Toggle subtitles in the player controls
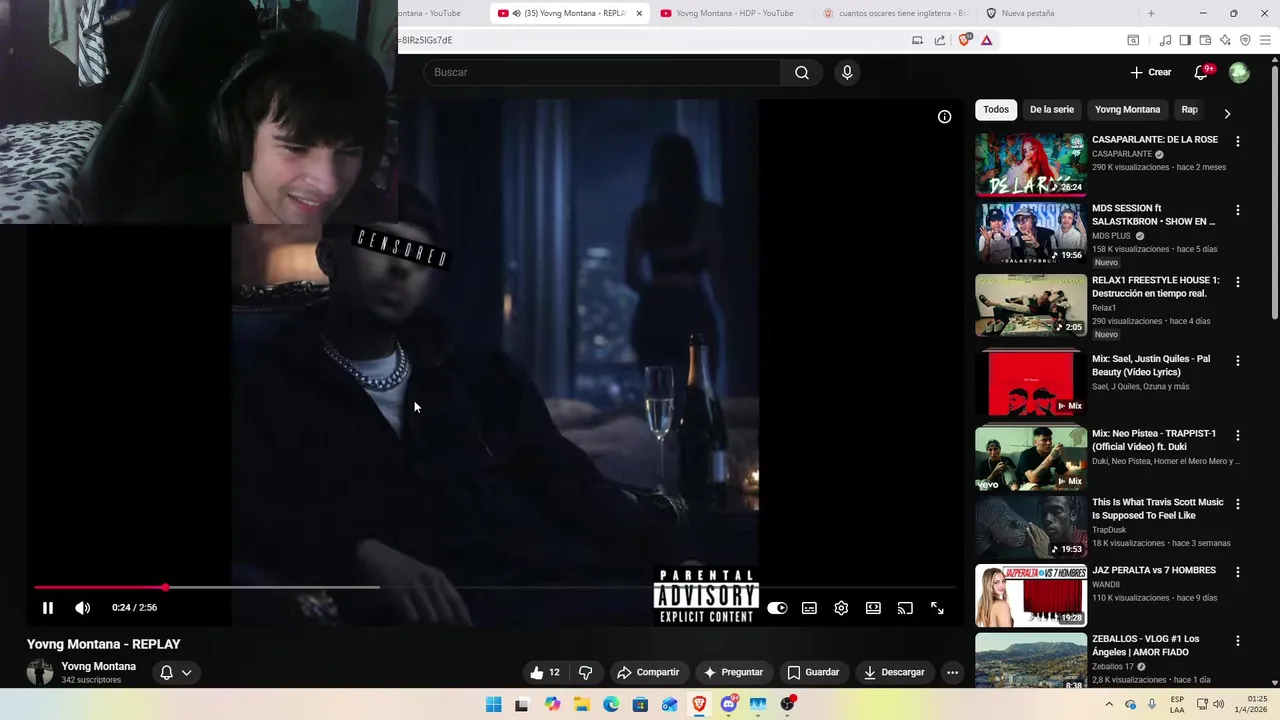The height and width of the screenshot is (720, 1280). [809, 608]
